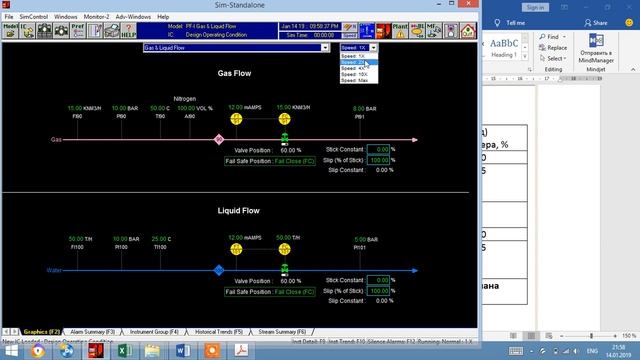Click Tell me search in Word
640x360 pixels.
pyautogui.click(x=510, y=23)
